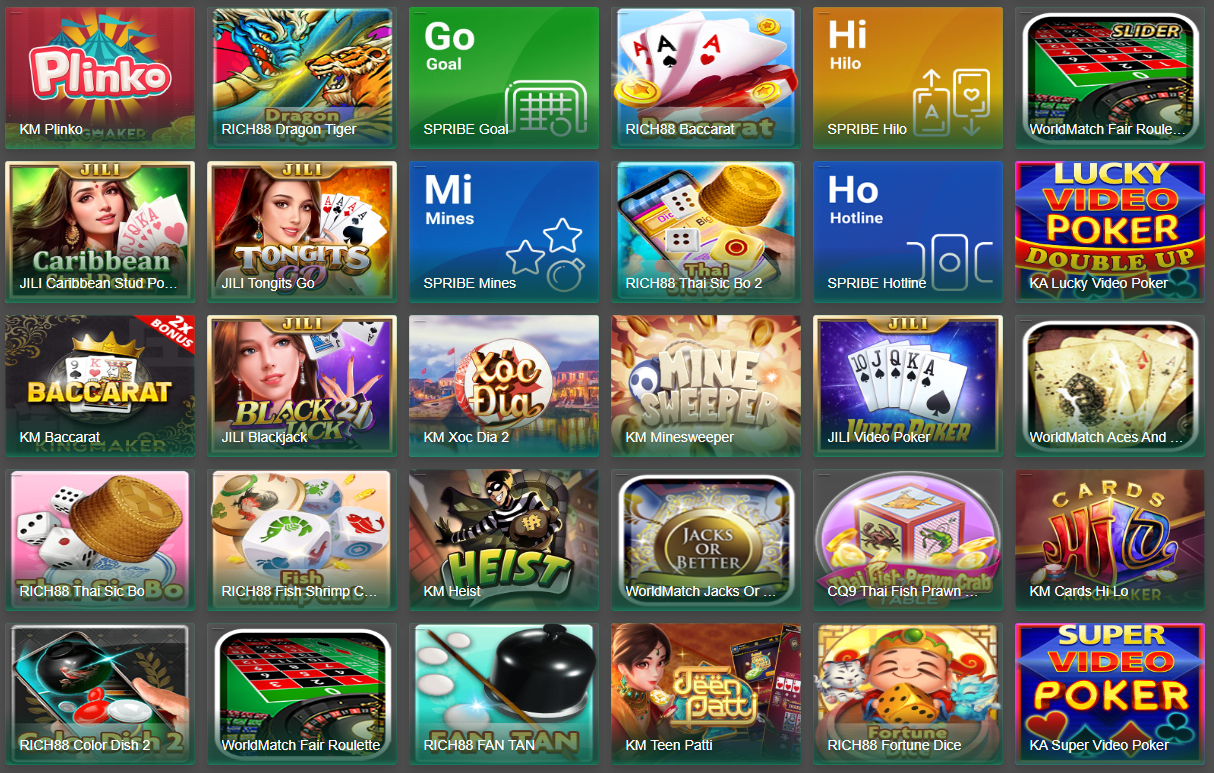
Task: Click the SPRIBE Mines game icon
Action: 503,232
